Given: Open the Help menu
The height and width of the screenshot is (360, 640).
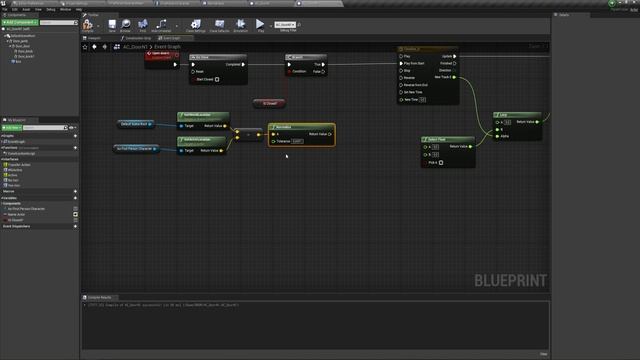Looking at the screenshot, I should [x=79, y=9].
